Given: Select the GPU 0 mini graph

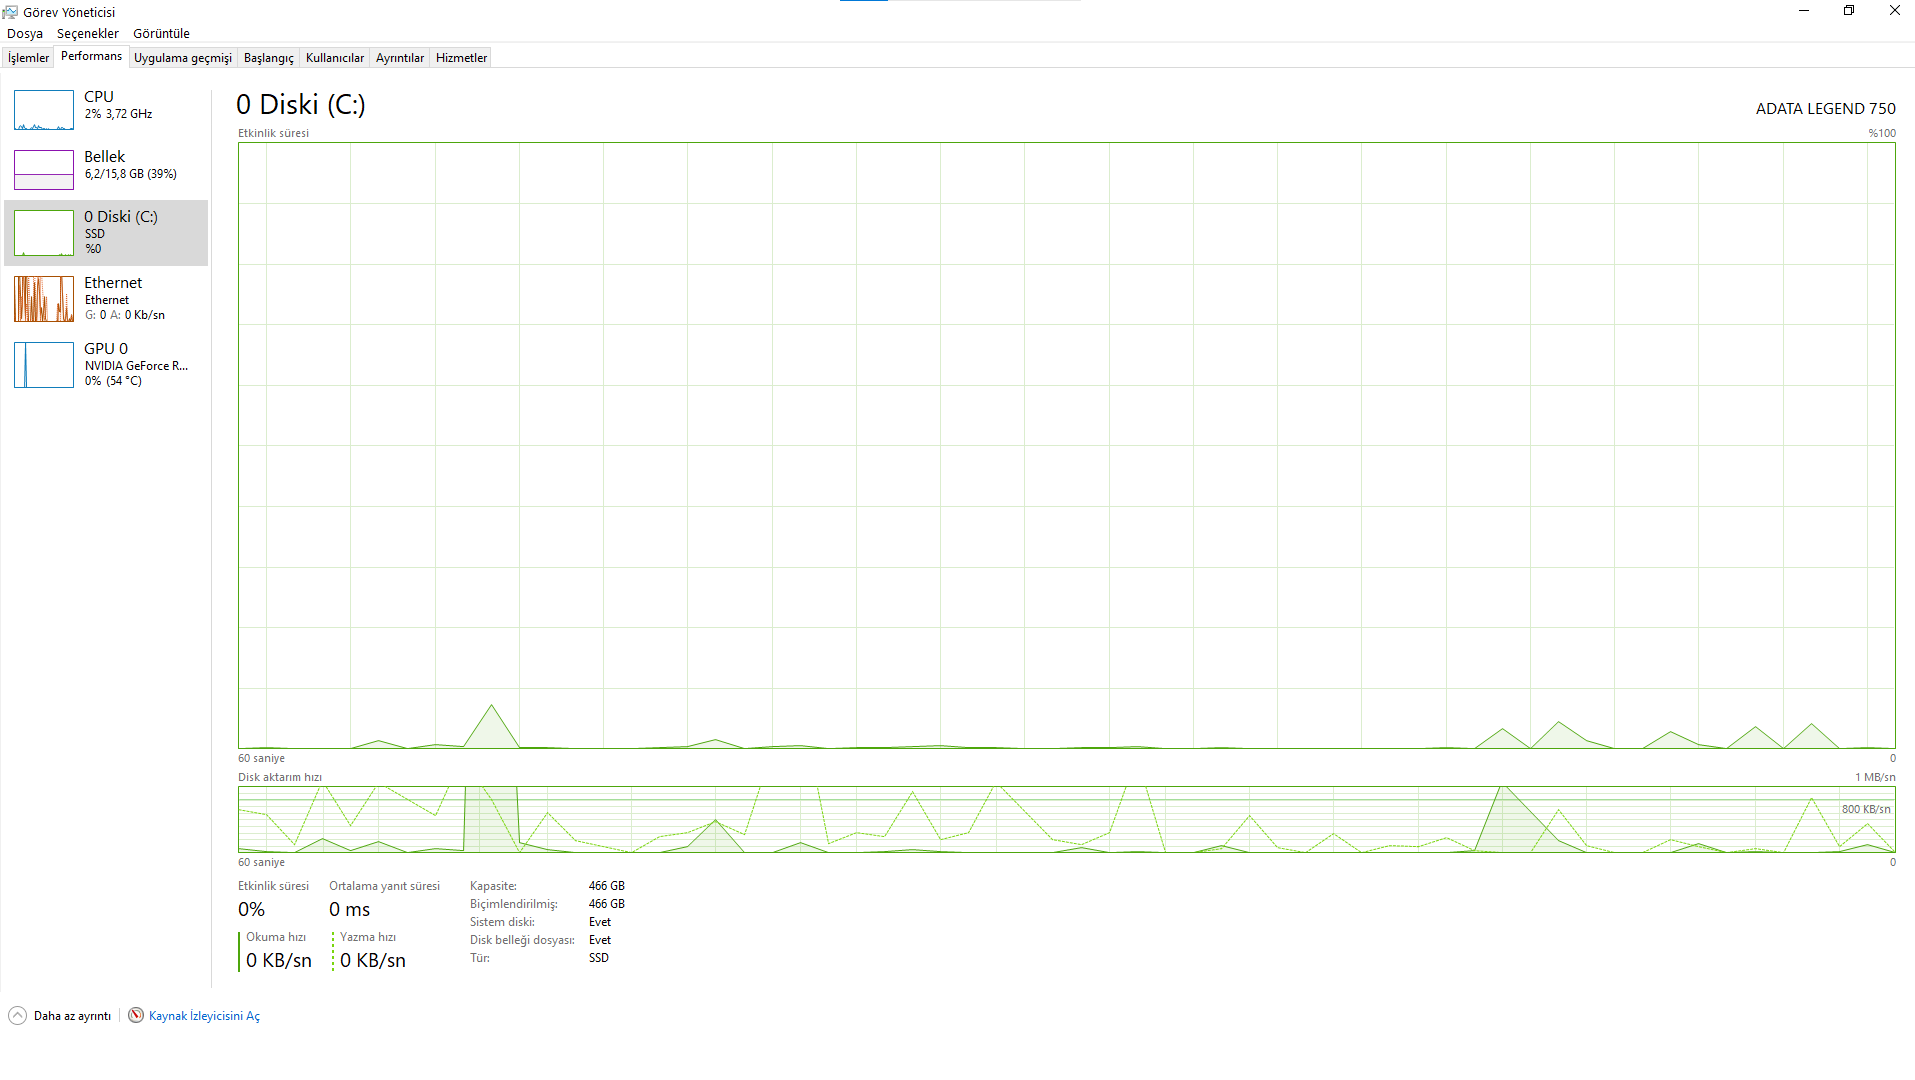Looking at the screenshot, I should 44,365.
